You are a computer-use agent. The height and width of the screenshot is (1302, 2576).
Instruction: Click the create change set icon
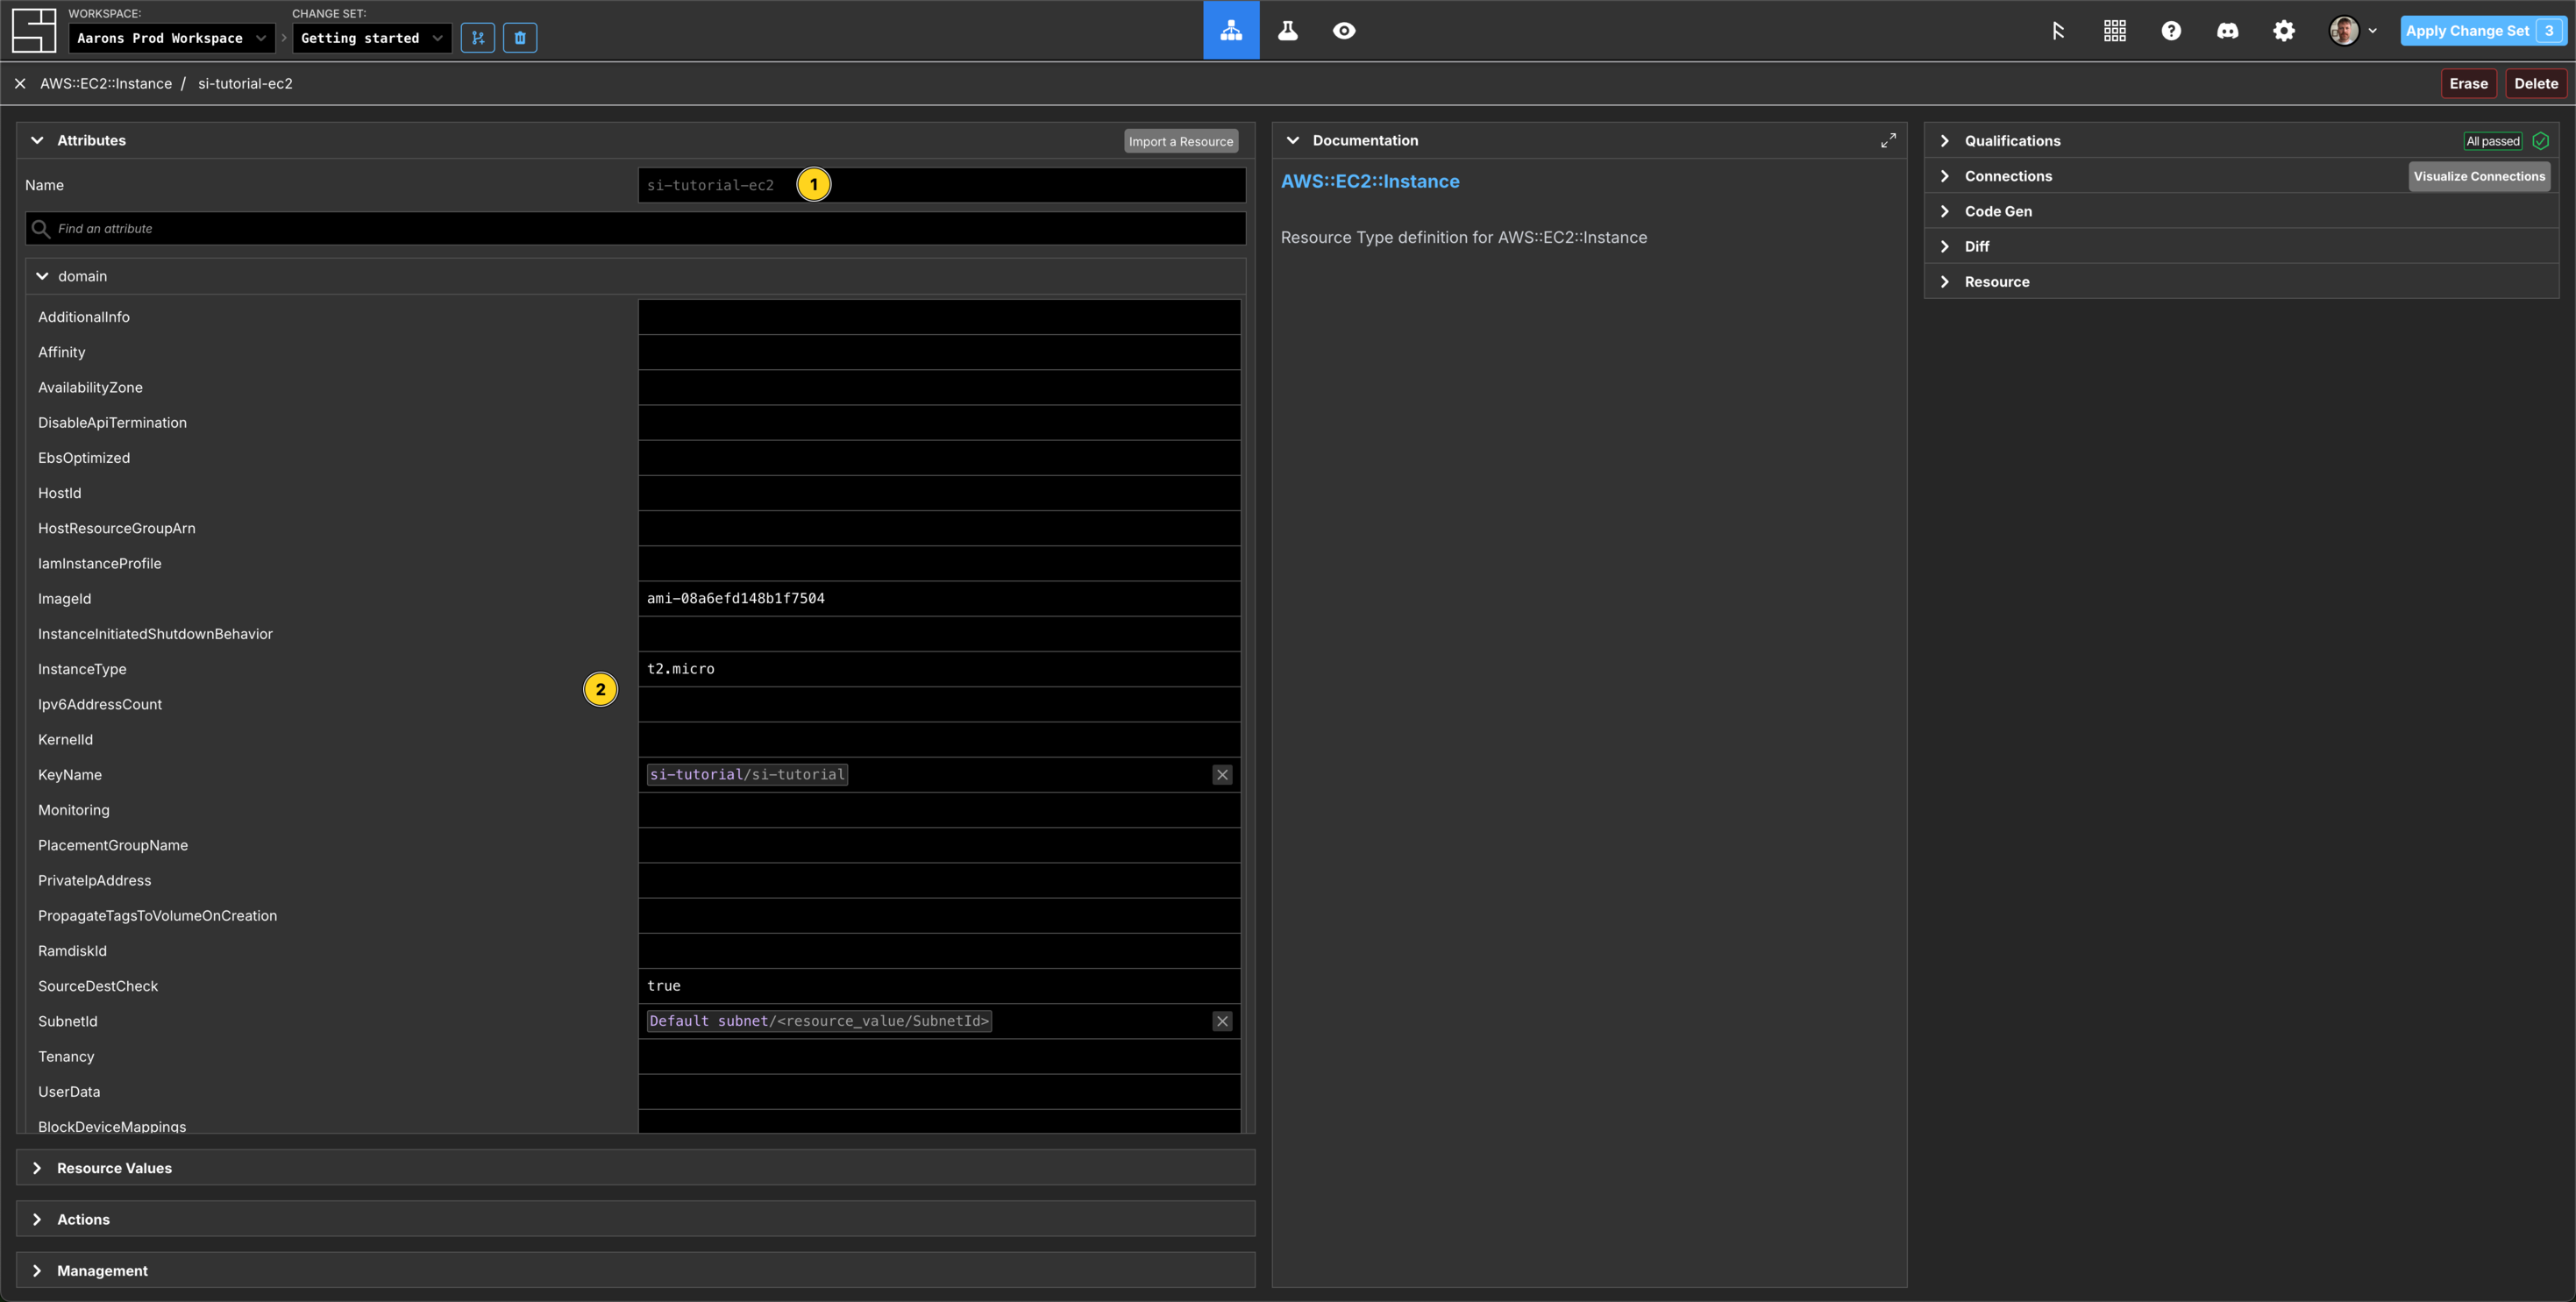coord(478,38)
